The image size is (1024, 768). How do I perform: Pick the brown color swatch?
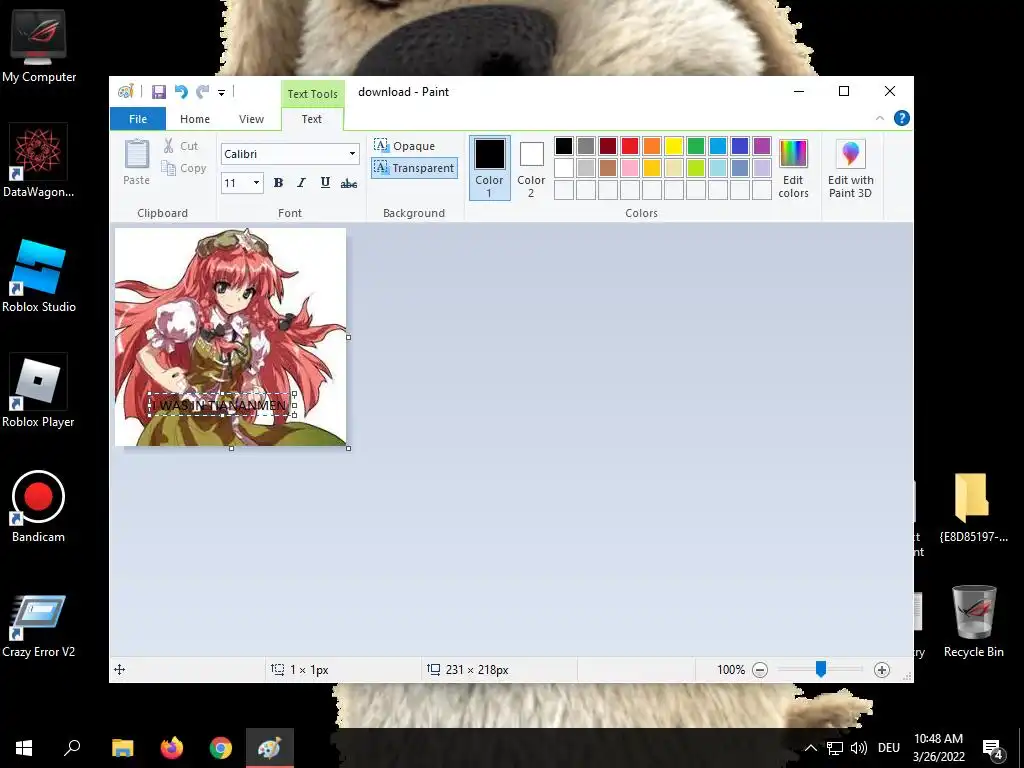(x=607, y=168)
